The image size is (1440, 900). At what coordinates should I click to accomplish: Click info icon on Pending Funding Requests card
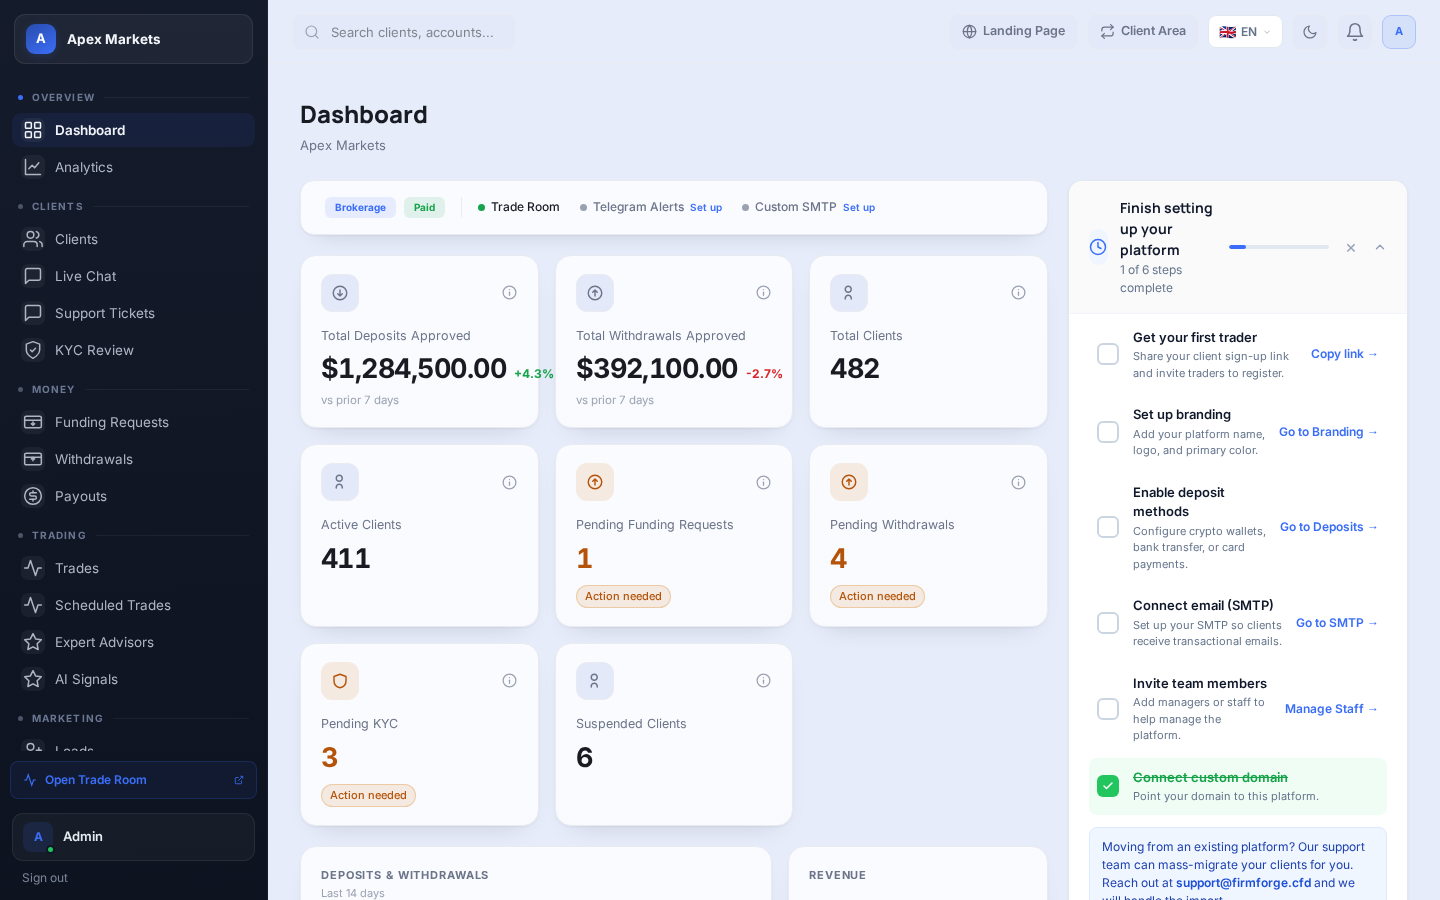click(763, 483)
